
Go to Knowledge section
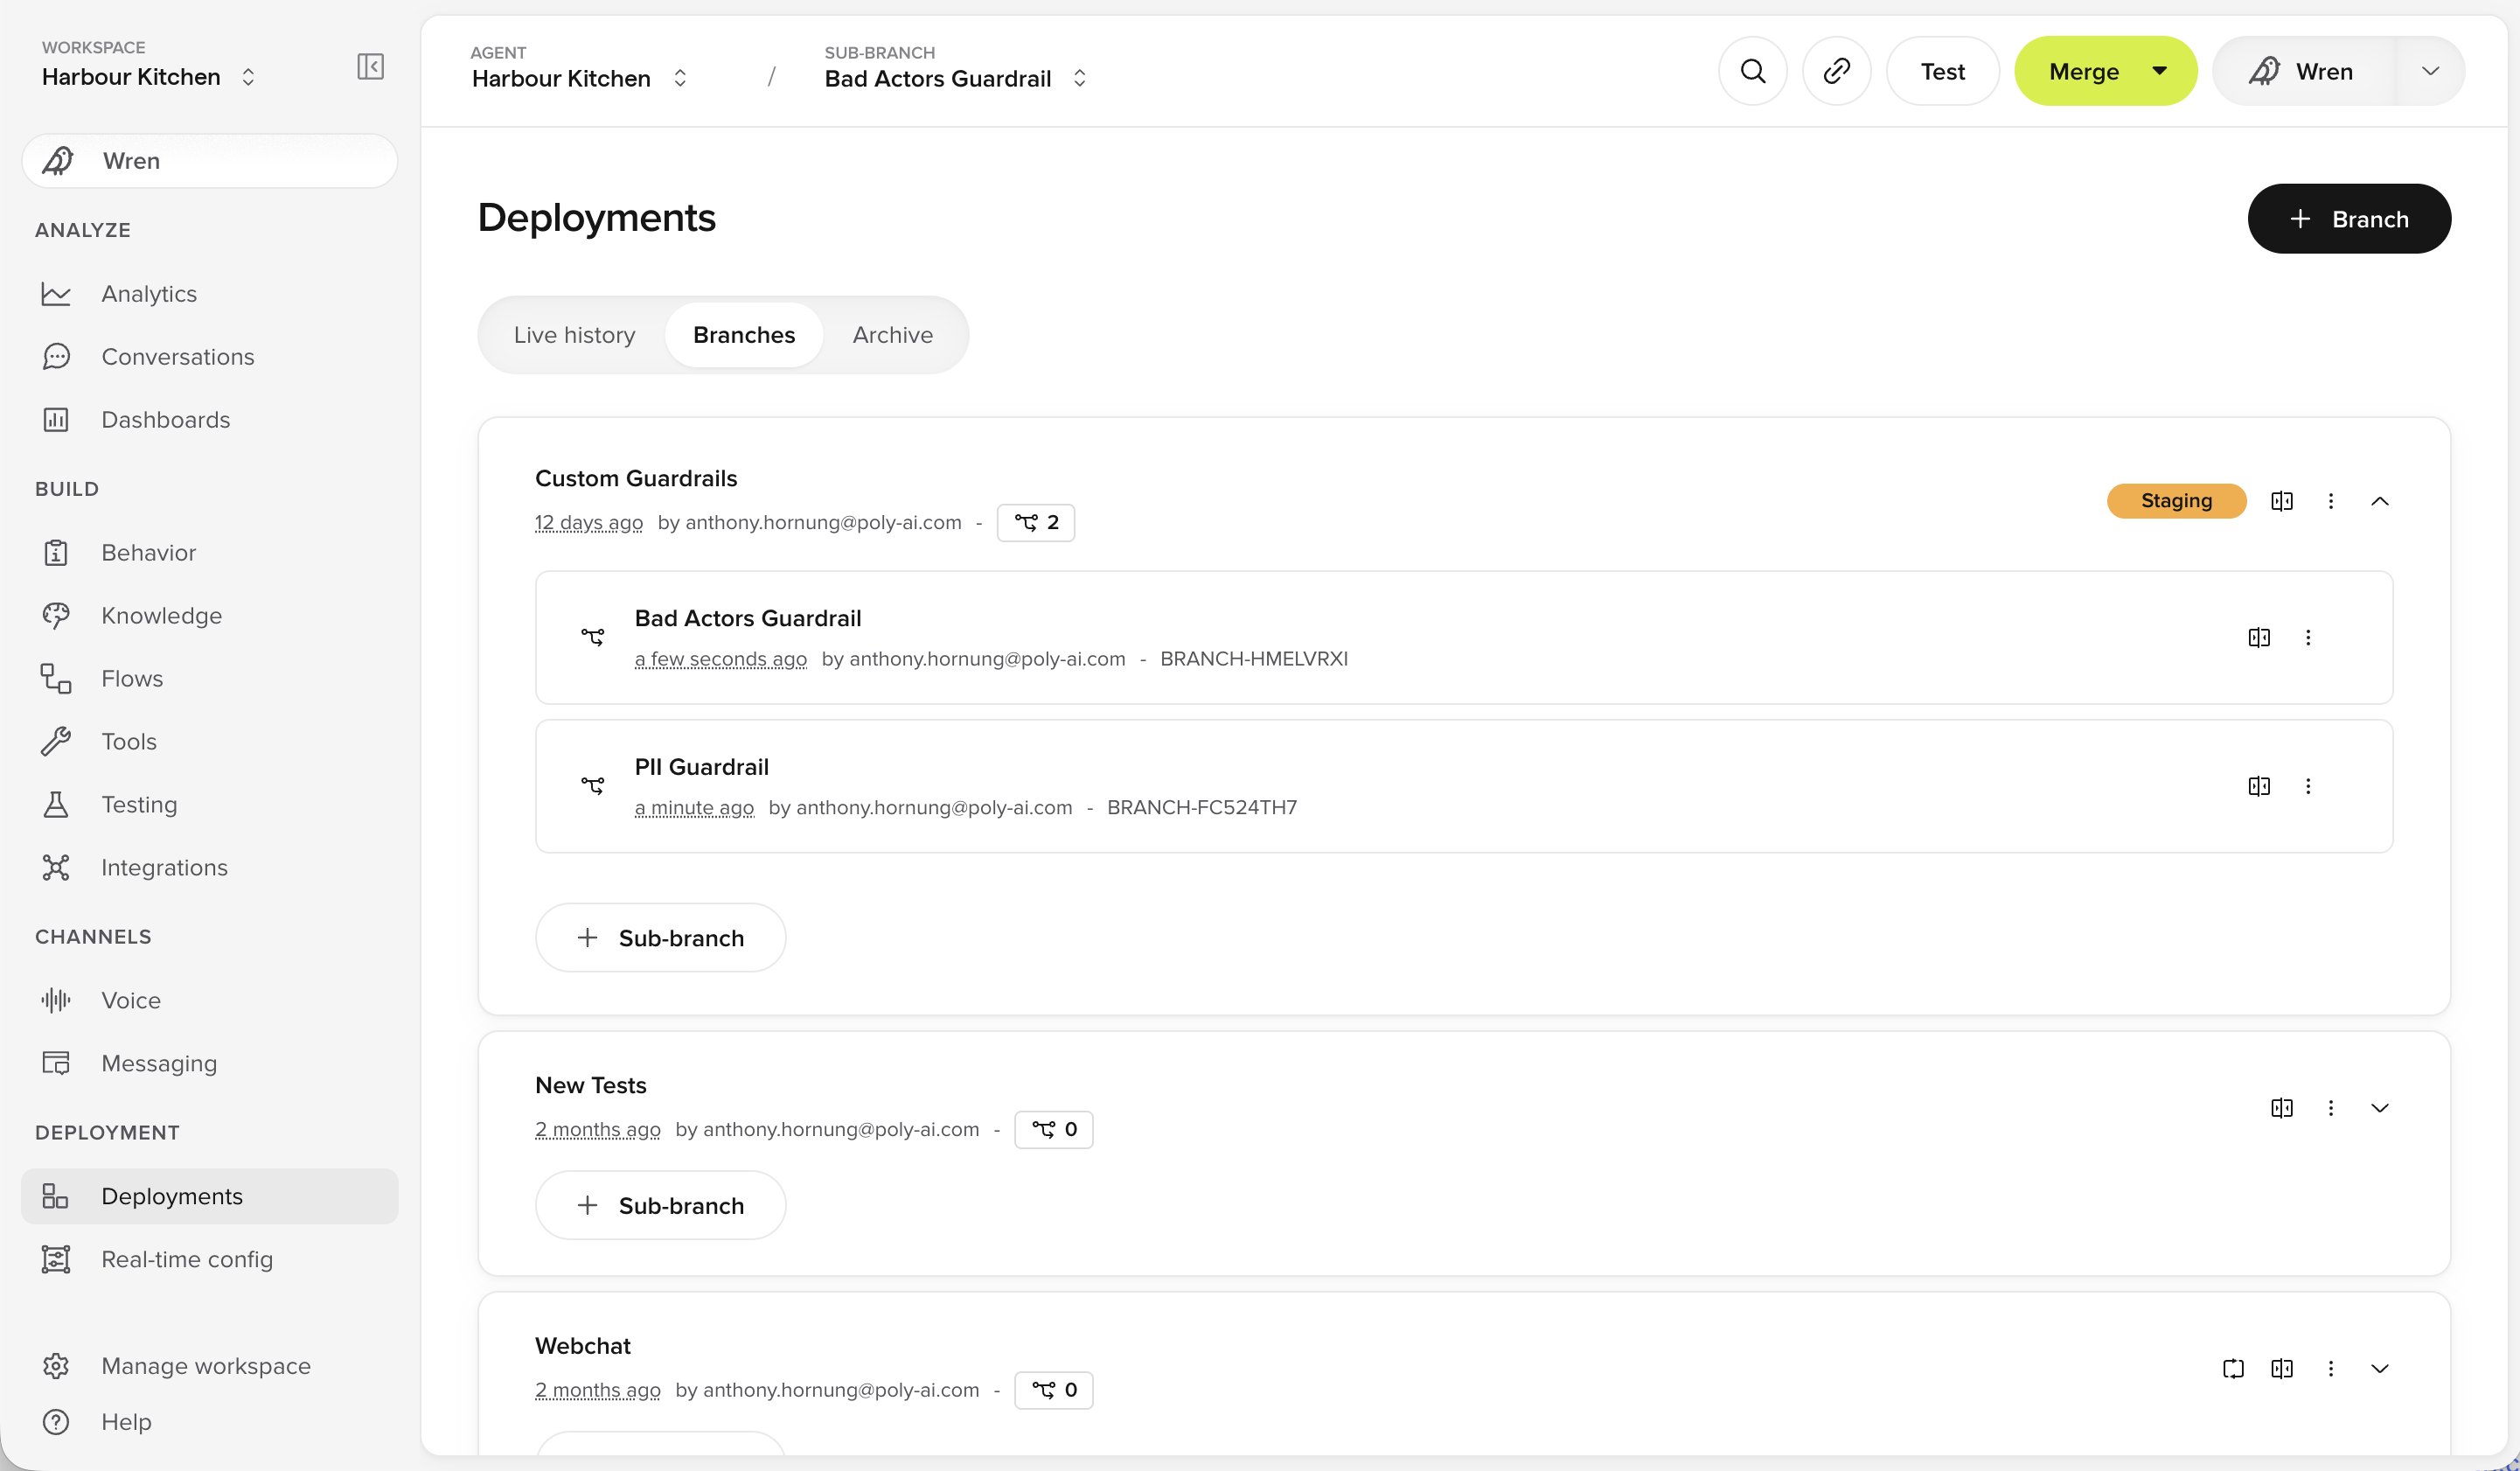point(210,616)
